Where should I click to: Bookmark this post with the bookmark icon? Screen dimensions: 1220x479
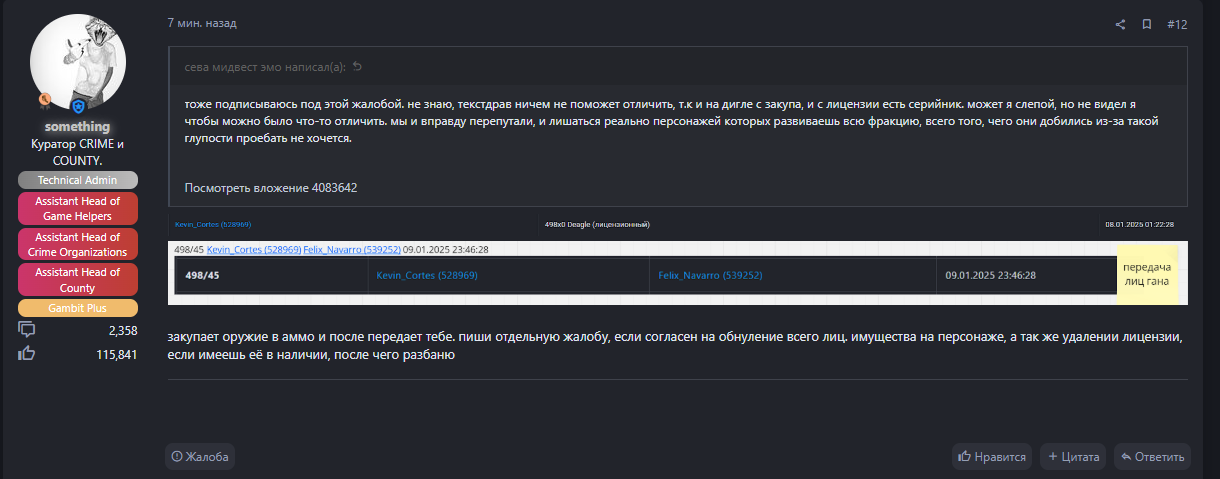tap(1147, 24)
